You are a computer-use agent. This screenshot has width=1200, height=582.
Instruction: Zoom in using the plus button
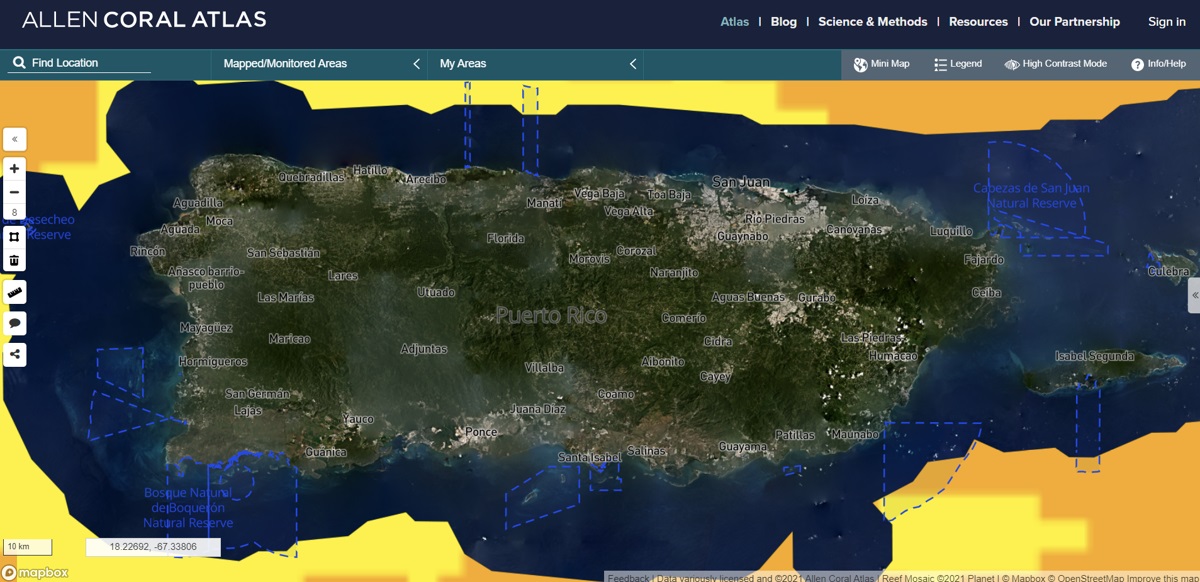[14, 169]
